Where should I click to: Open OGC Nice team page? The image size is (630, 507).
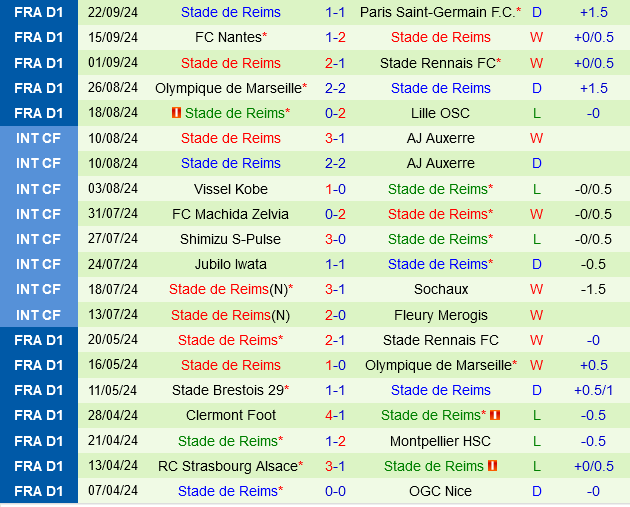pos(441,491)
